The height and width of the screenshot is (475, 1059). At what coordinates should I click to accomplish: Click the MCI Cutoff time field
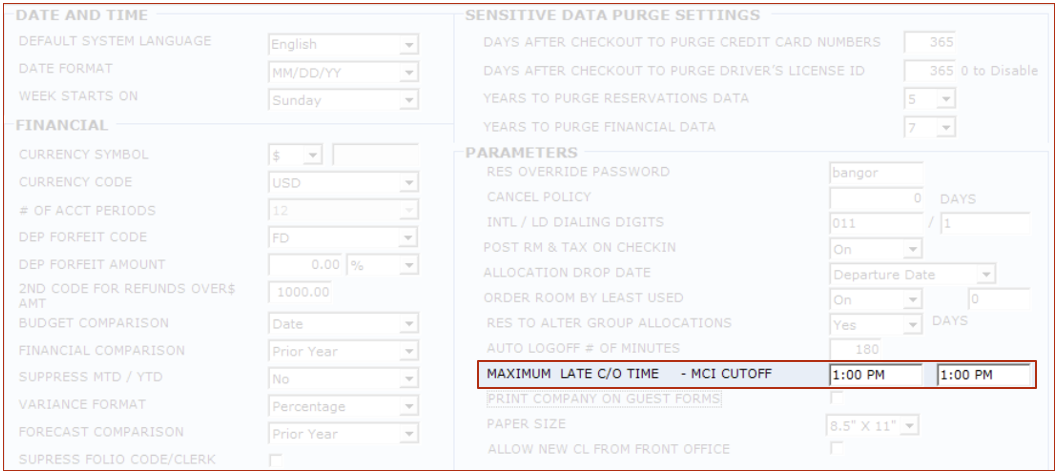tap(984, 375)
